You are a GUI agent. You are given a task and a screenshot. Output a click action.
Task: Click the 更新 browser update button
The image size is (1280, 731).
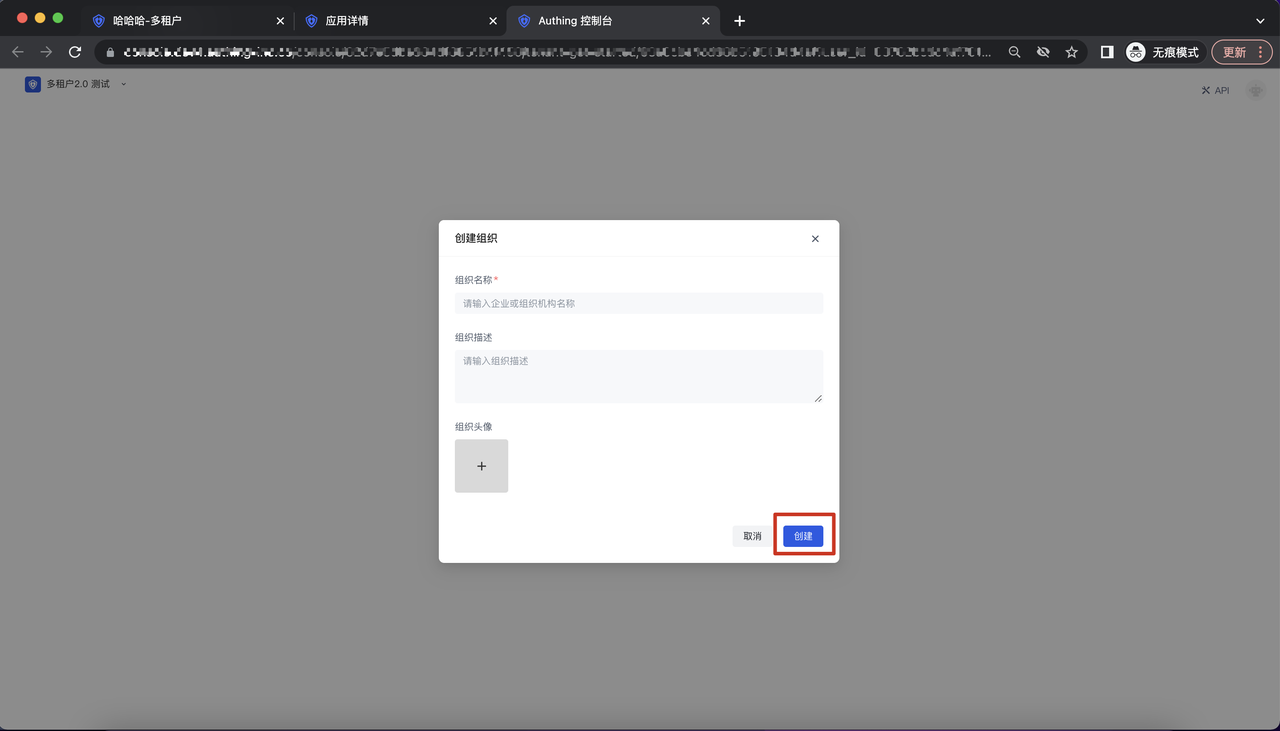pyautogui.click(x=1241, y=52)
